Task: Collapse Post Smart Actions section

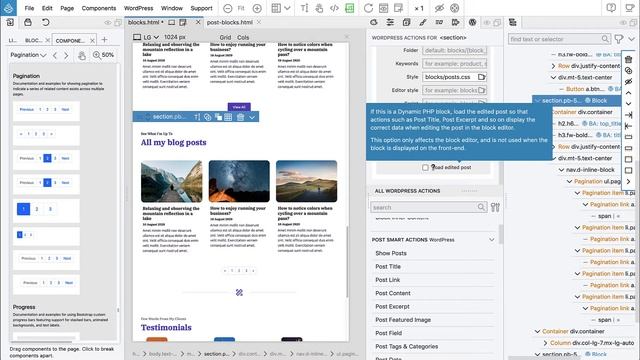Action: pyautogui.click(x=491, y=240)
